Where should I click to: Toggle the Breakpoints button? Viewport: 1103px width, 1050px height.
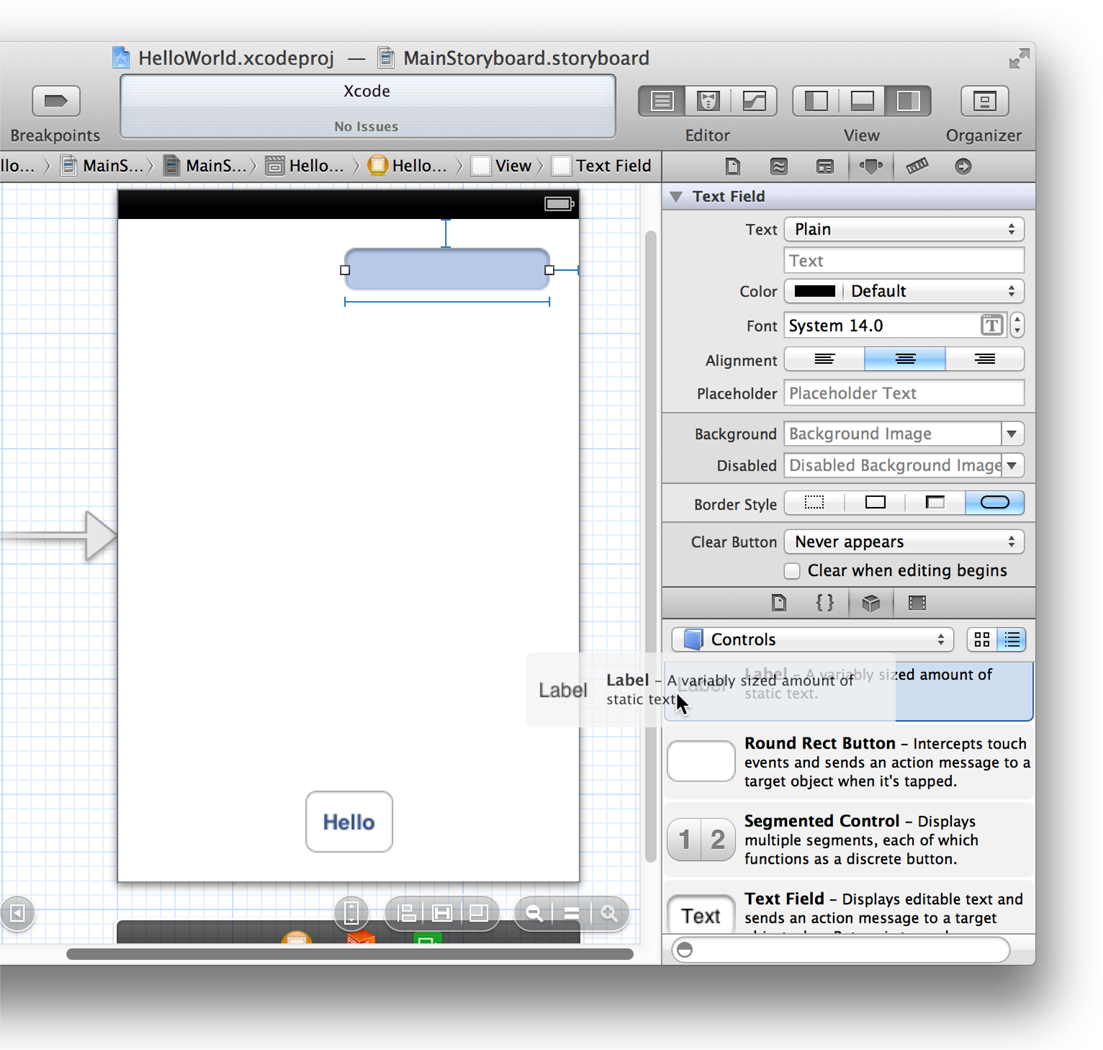[56, 101]
